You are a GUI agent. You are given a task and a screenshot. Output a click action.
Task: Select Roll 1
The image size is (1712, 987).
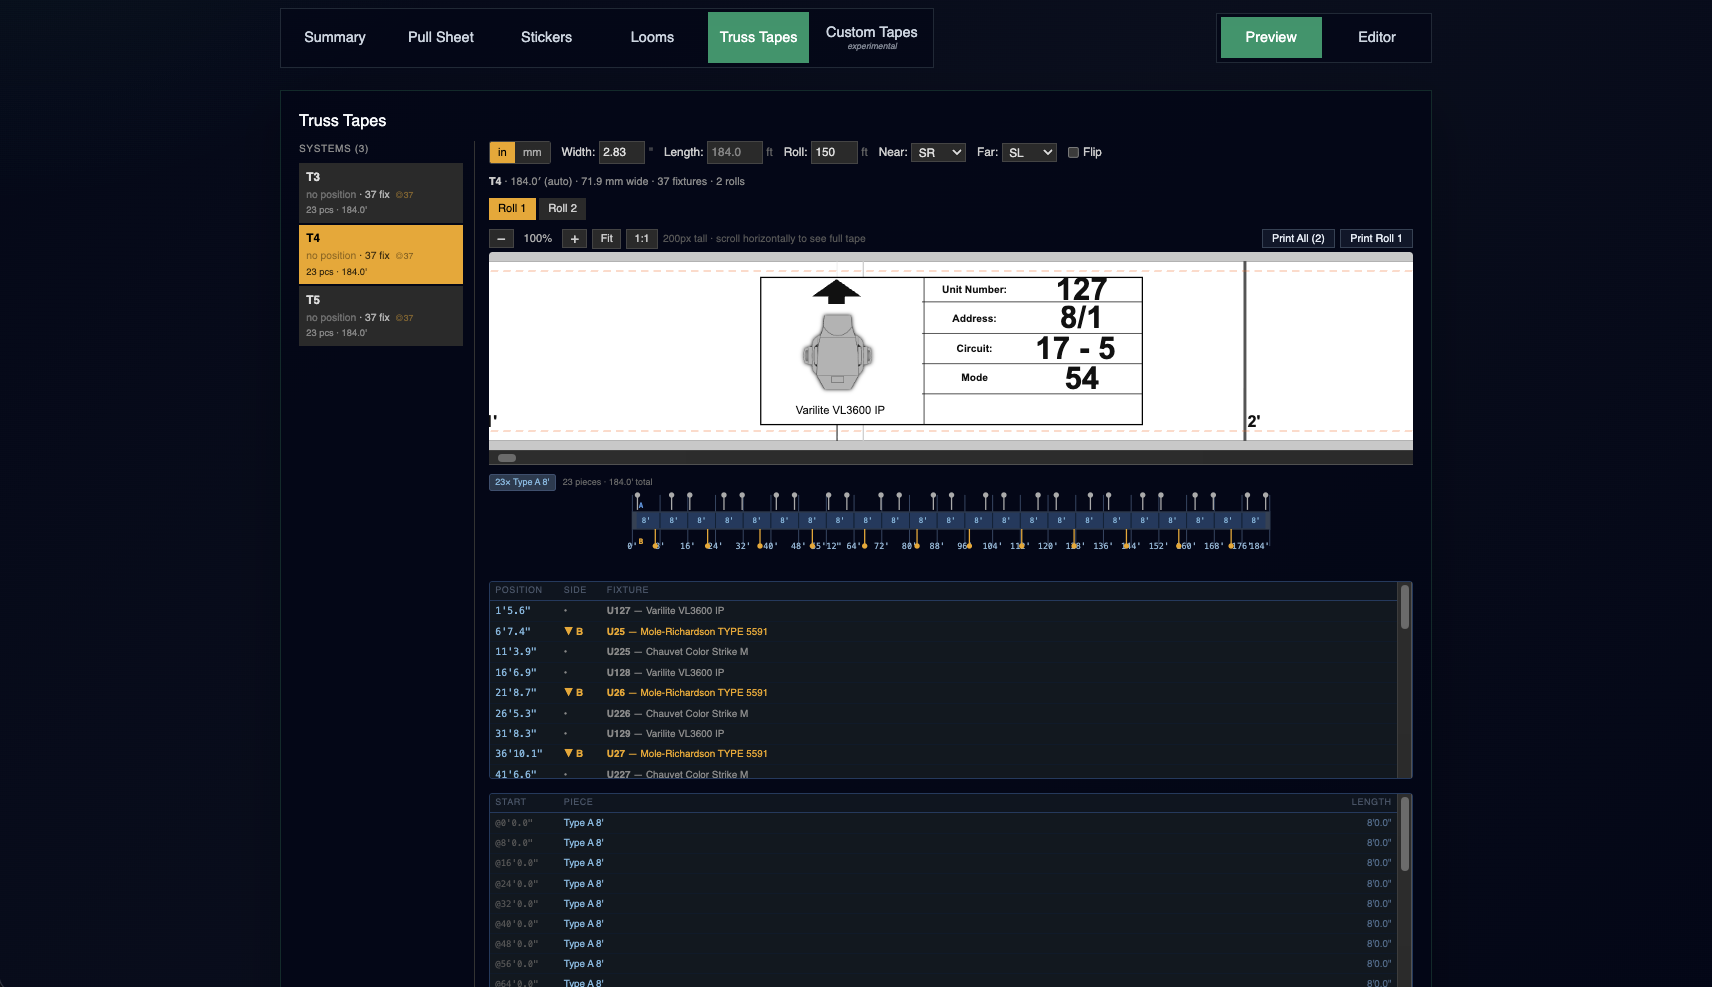[512, 208]
